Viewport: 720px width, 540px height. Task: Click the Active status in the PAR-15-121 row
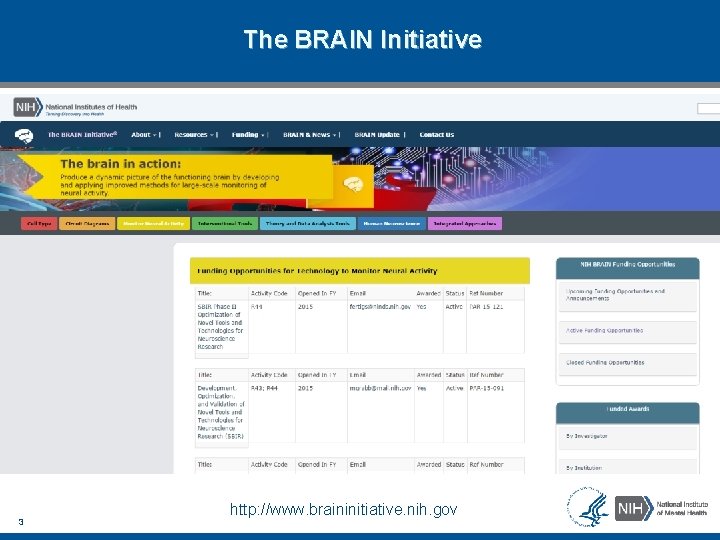pos(454,306)
